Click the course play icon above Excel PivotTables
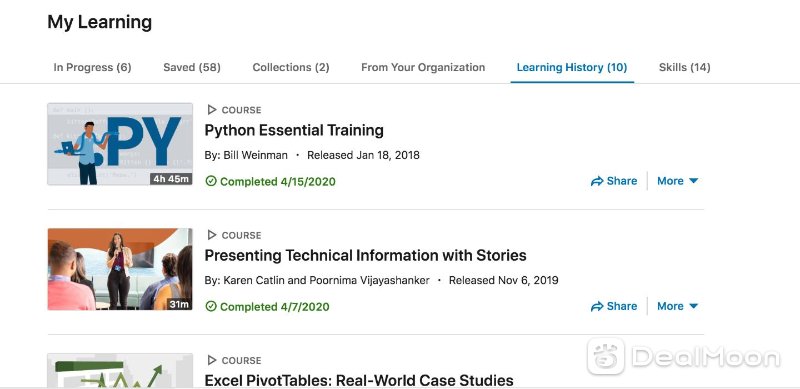 point(212,360)
